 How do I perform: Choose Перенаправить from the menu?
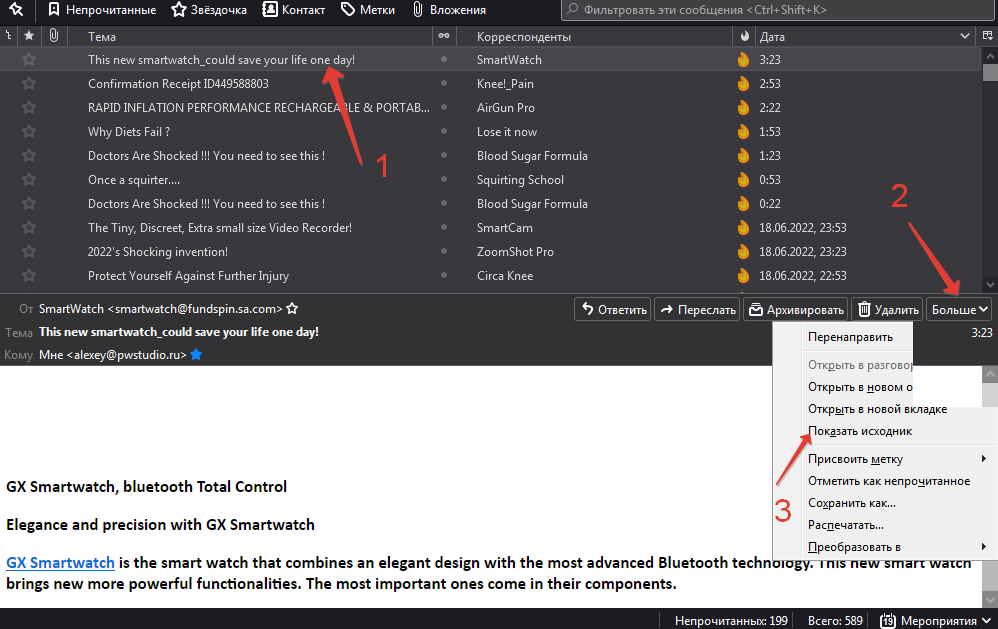pyautogui.click(x=850, y=337)
